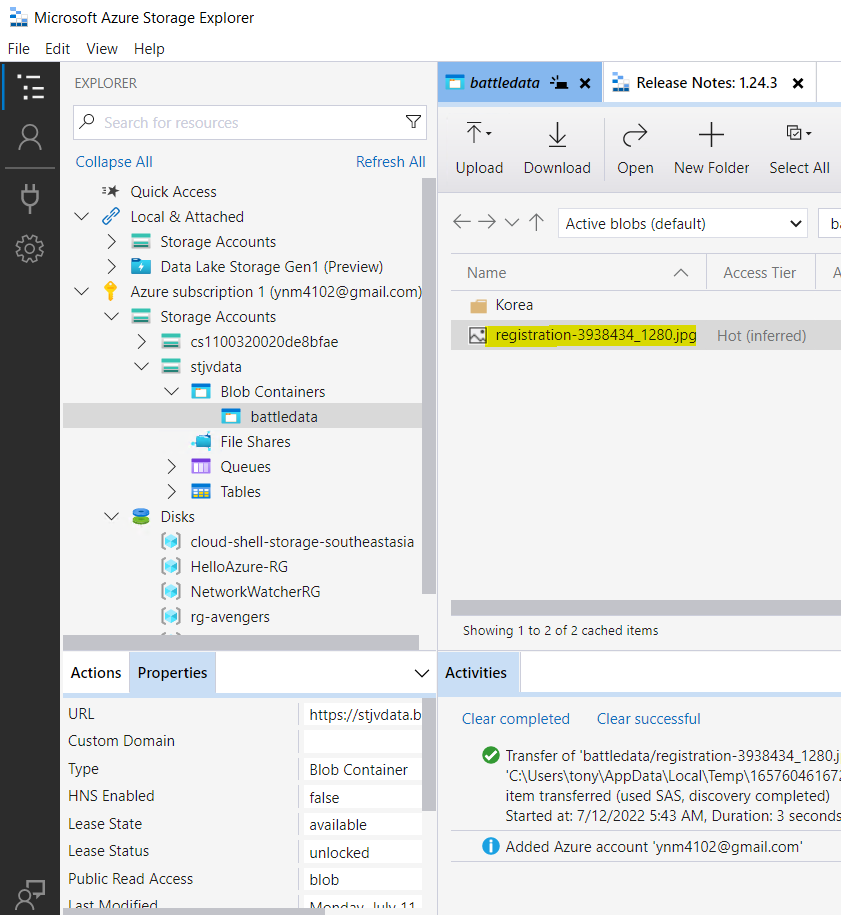The height and width of the screenshot is (915, 841).
Task: Click the Collapse All link
Action: click(114, 162)
